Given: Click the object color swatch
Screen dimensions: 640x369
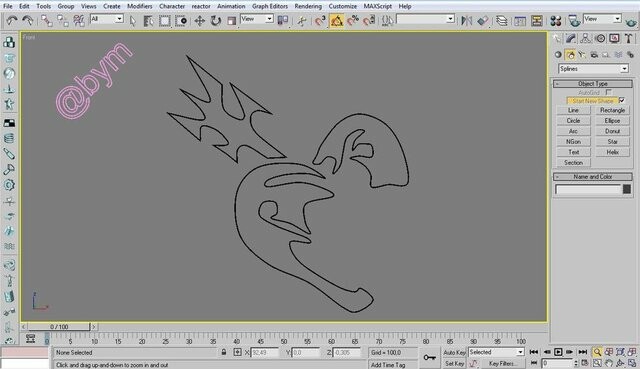Looking at the screenshot, I should (x=627, y=189).
